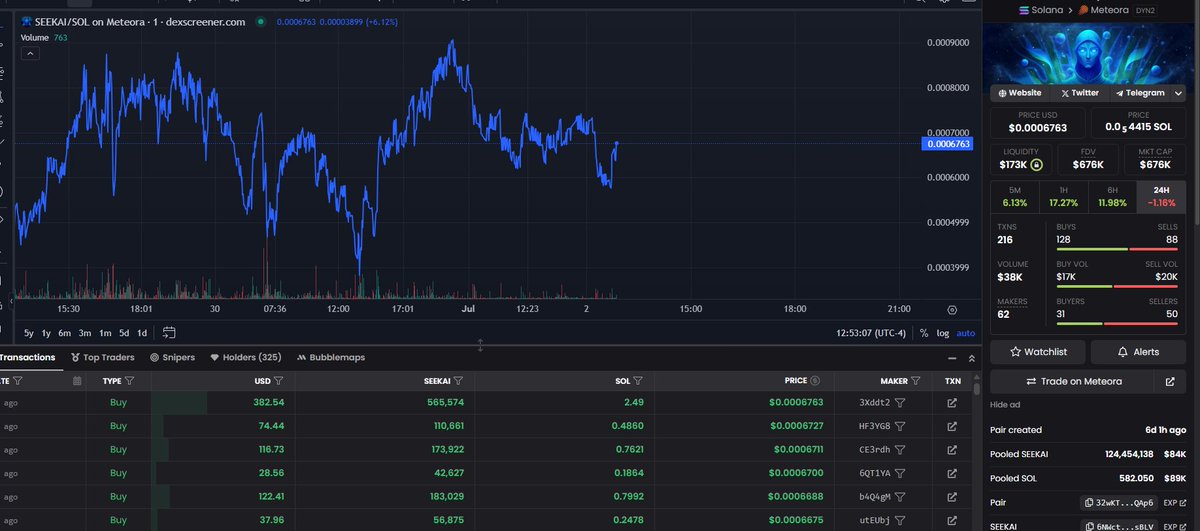Viewport: 1200px width, 531px height.
Task: Click Solana in breadcrumb
Action: (x=1043, y=10)
